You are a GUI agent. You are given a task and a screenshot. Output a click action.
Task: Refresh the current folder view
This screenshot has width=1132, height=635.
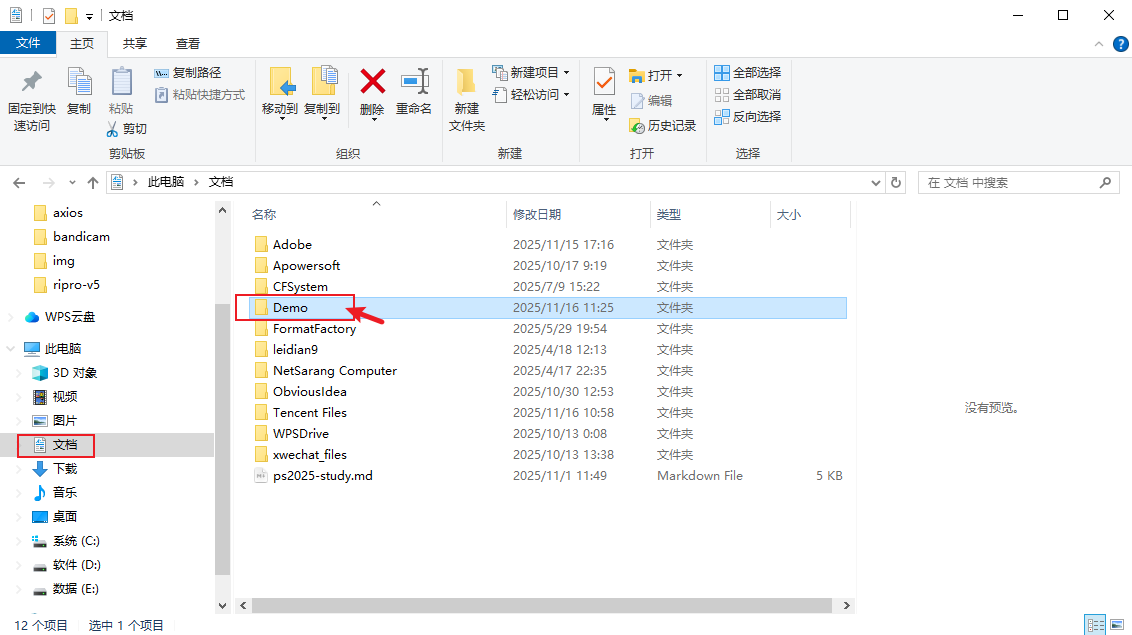(896, 183)
